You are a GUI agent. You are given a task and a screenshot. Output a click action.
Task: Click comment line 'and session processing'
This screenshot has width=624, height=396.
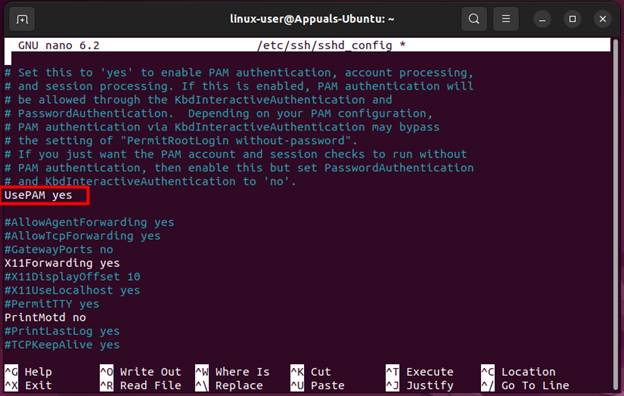pyautogui.click(x=239, y=86)
